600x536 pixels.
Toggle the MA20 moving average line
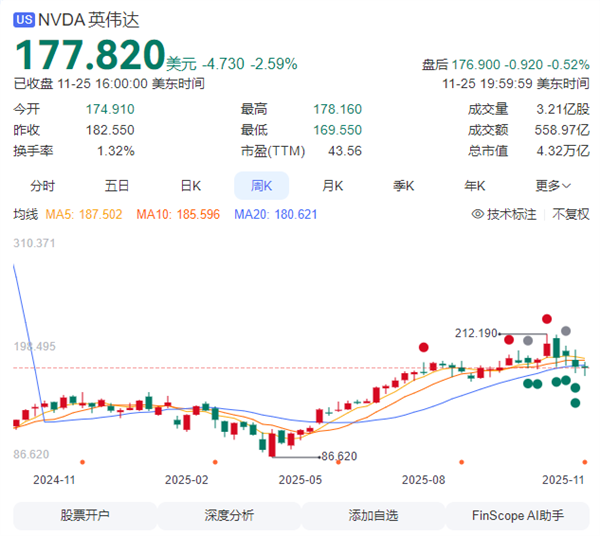[275, 214]
